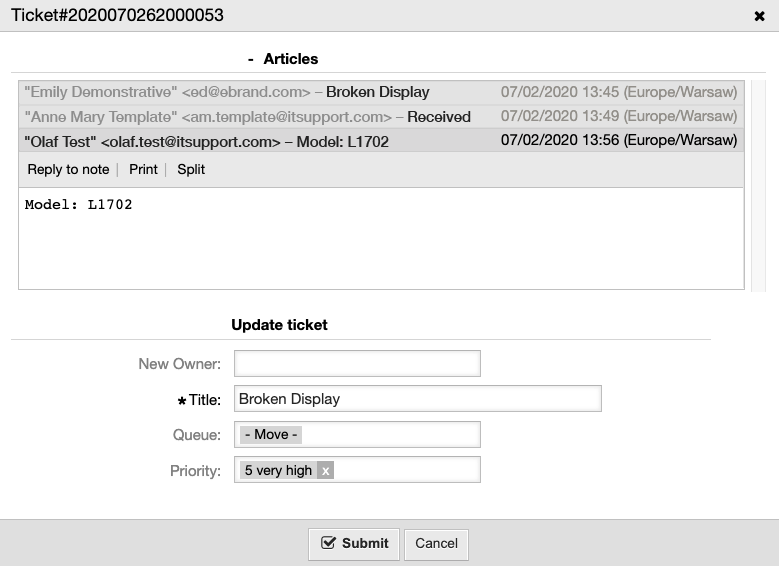Click the '- Move -' queue tag

point(271,435)
